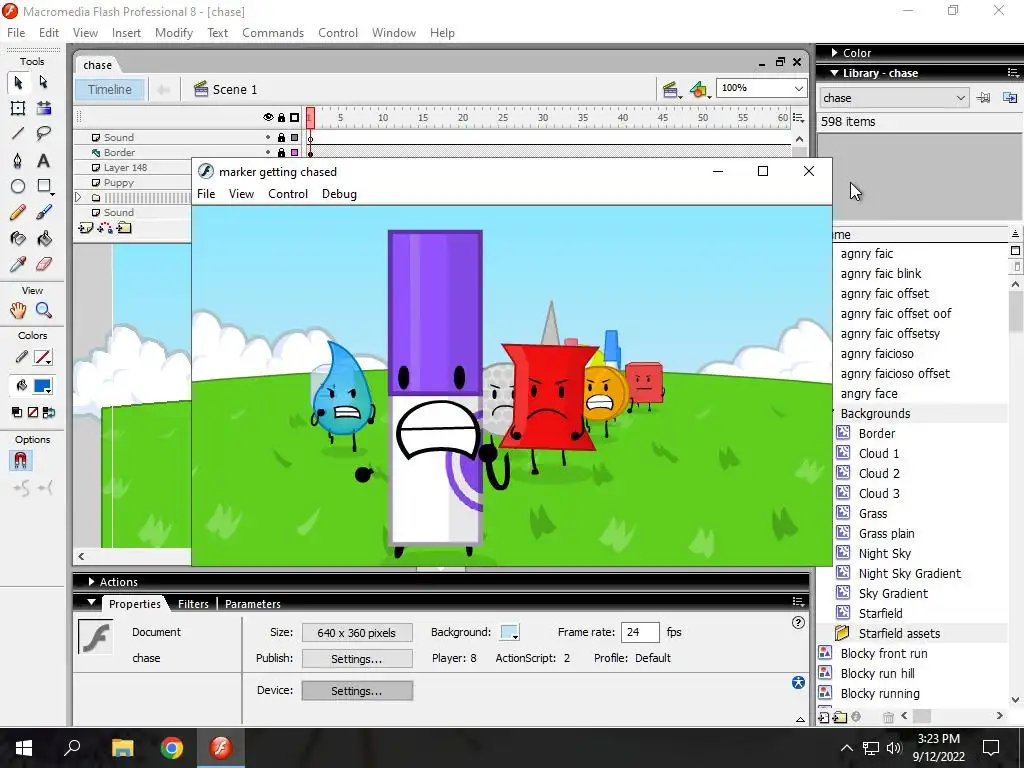Click the stroke color swatch
Screen dimensions: 1024x768
[43, 357]
